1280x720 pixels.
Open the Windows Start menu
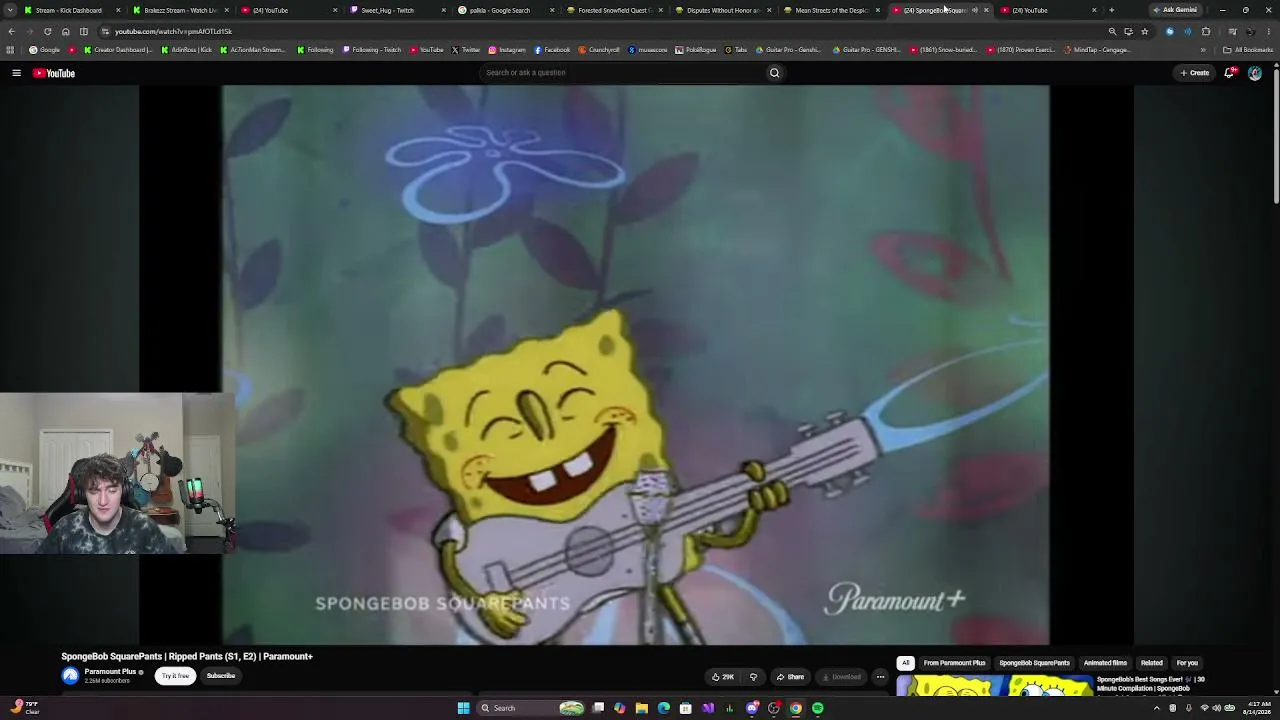click(463, 708)
